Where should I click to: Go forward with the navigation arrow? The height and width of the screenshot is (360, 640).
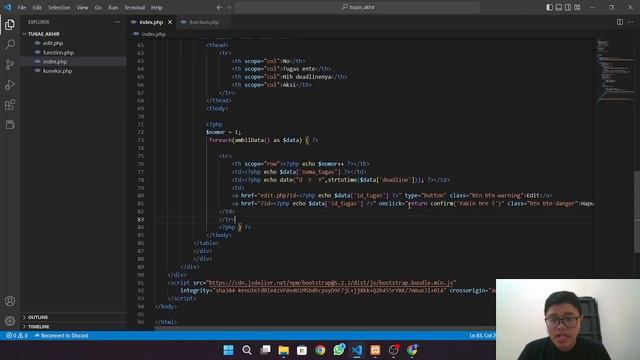229,7
